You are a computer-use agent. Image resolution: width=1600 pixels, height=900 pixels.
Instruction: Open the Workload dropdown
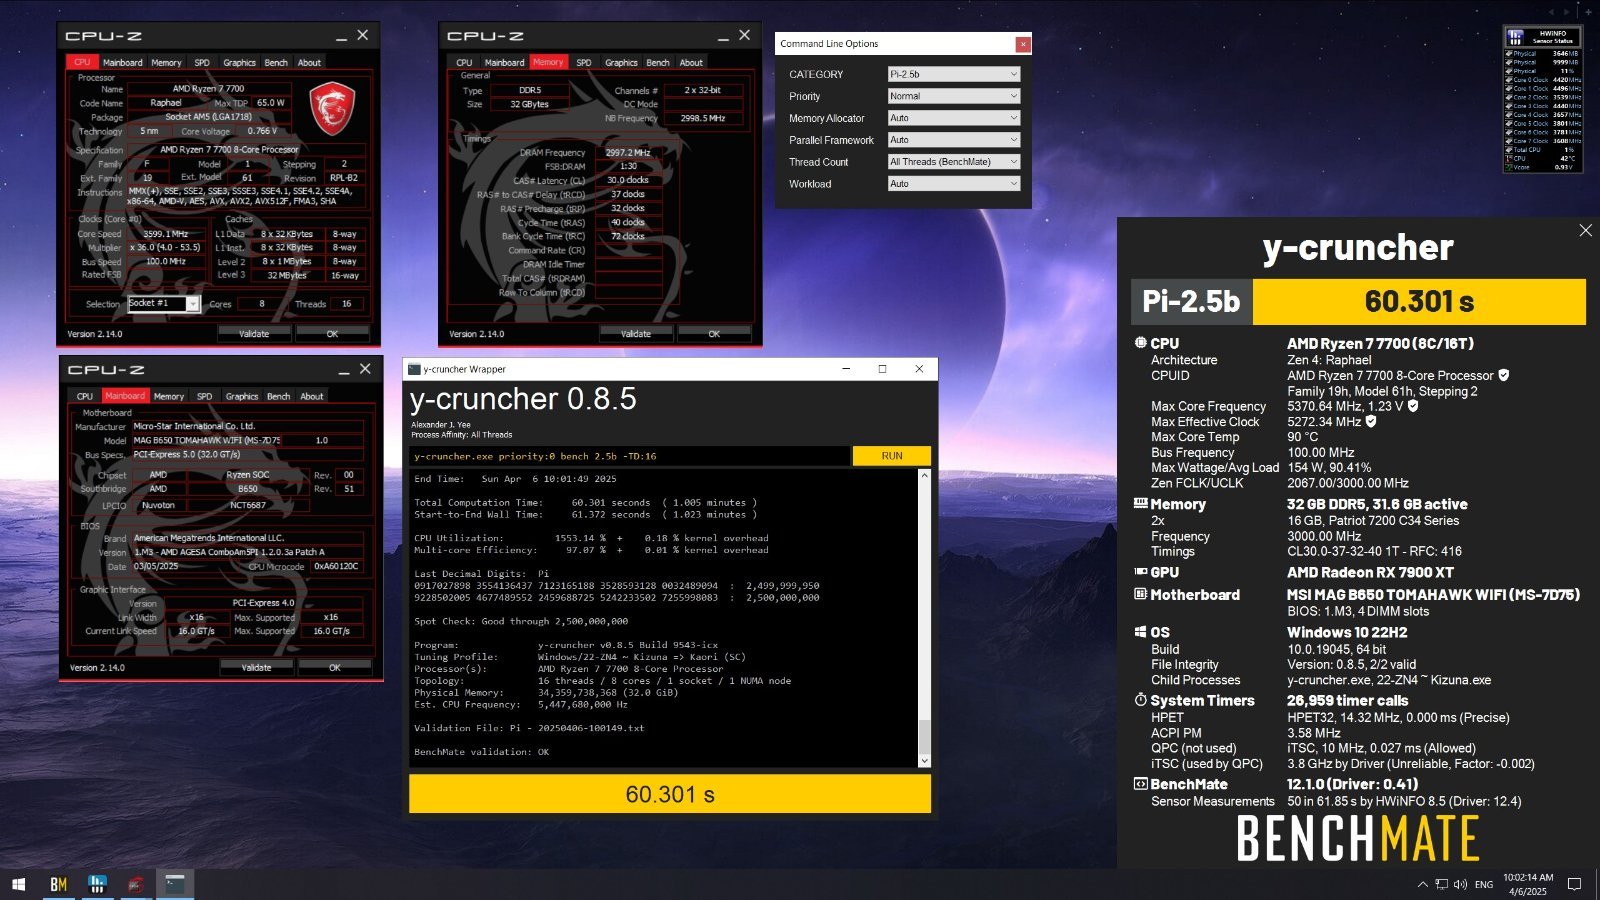[954, 184]
